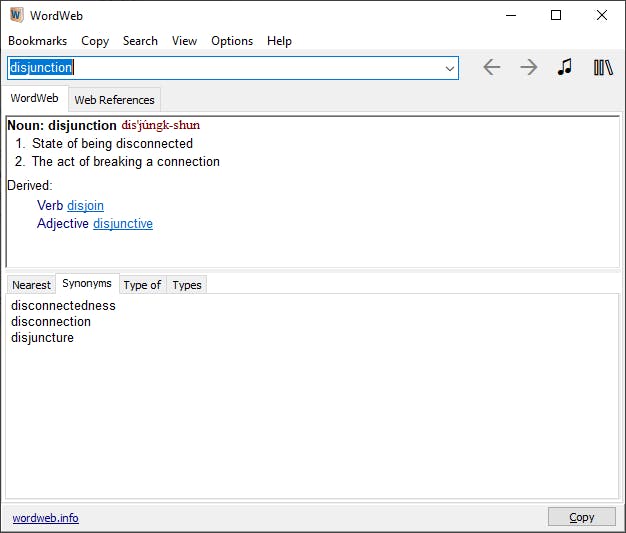Switch to the Web References tab
The image size is (626, 533).
[114, 100]
